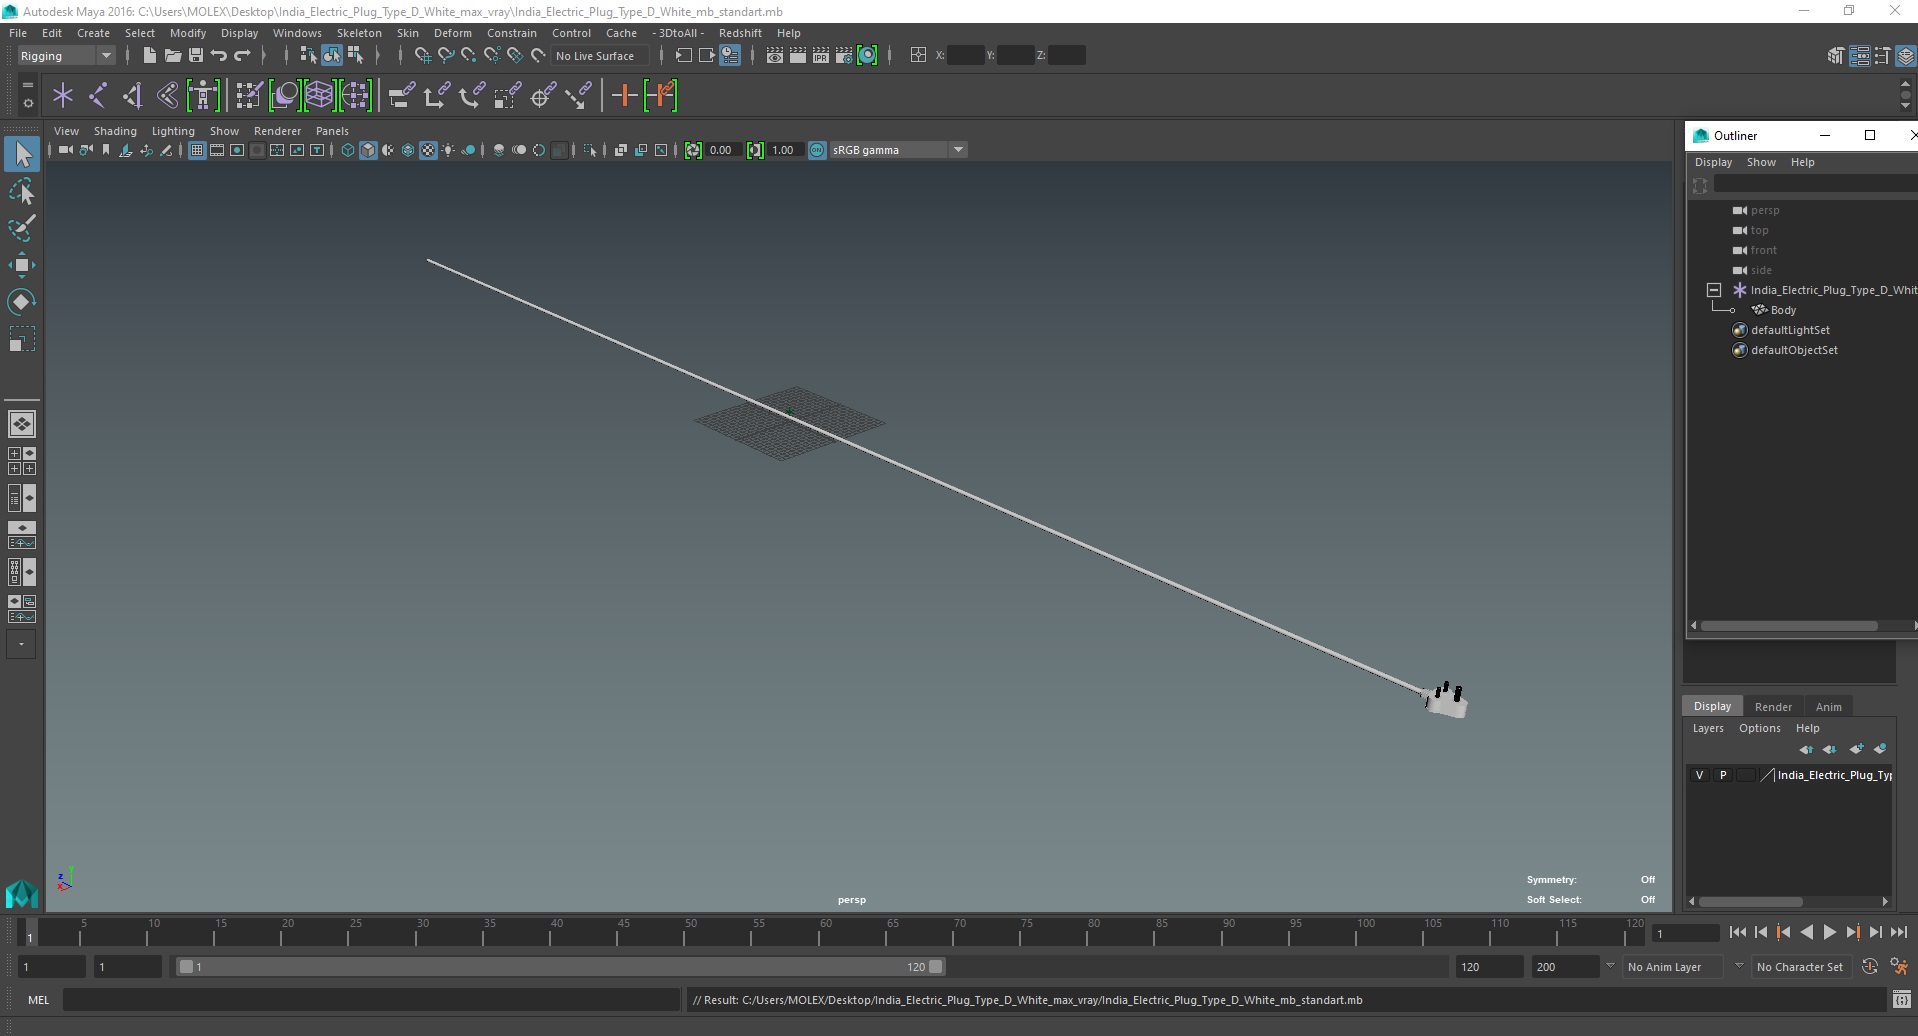Click the Redo arrow icon
The width and height of the screenshot is (1918, 1036).
pyautogui.click(x=242, y=56)
